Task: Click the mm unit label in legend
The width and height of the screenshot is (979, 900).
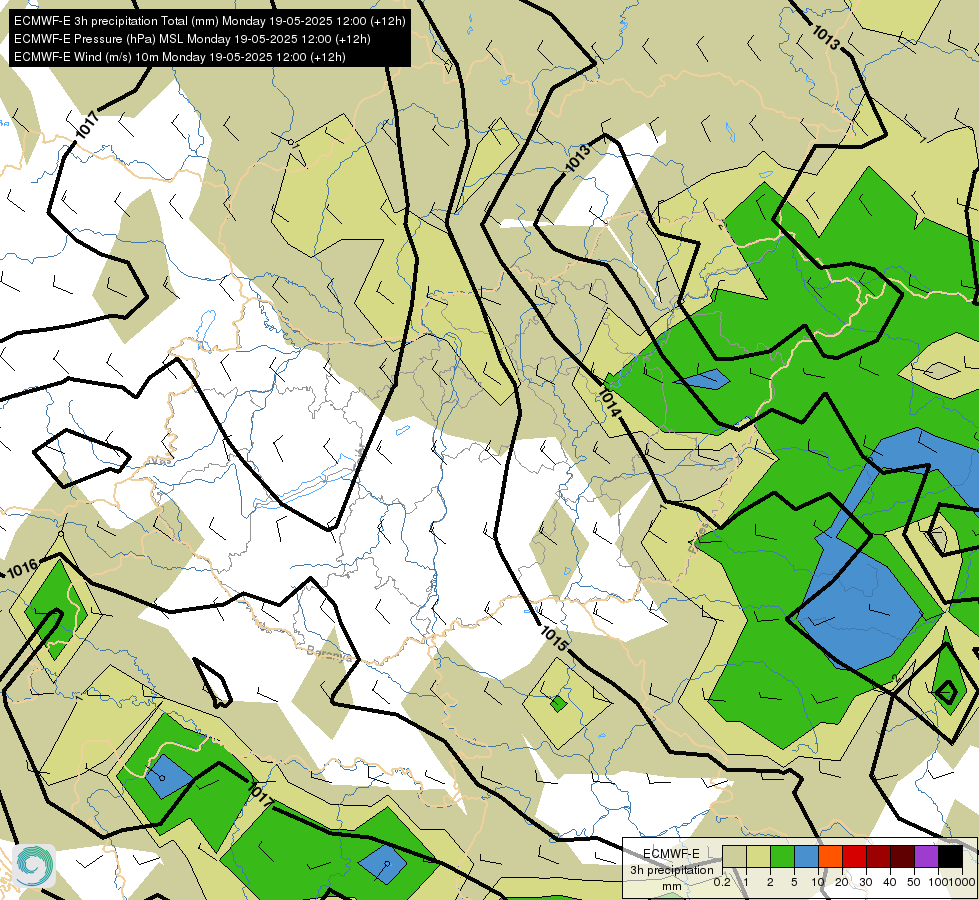Action: click(672, 886)
